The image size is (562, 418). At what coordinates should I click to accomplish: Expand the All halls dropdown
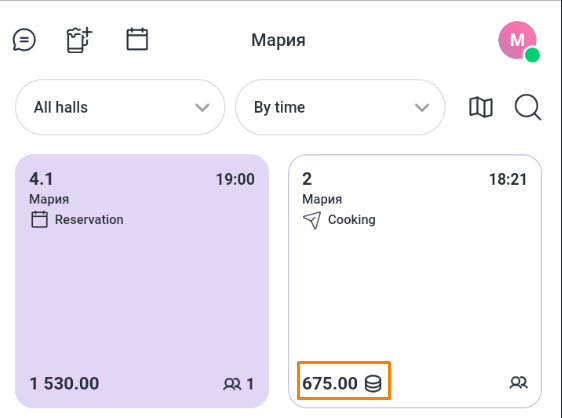click(120, 107)
